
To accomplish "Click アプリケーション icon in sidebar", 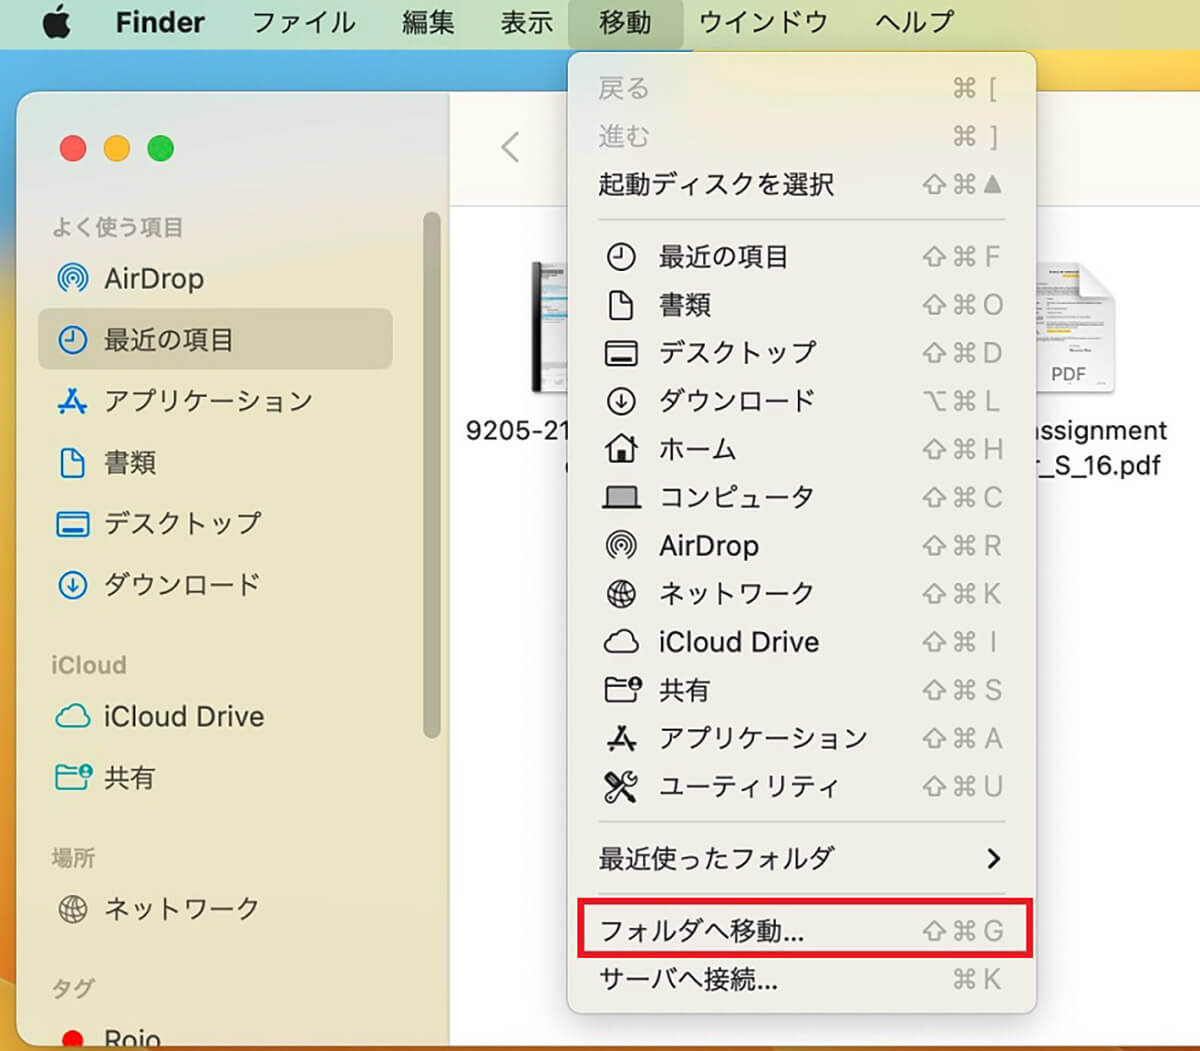I will 72,401.
